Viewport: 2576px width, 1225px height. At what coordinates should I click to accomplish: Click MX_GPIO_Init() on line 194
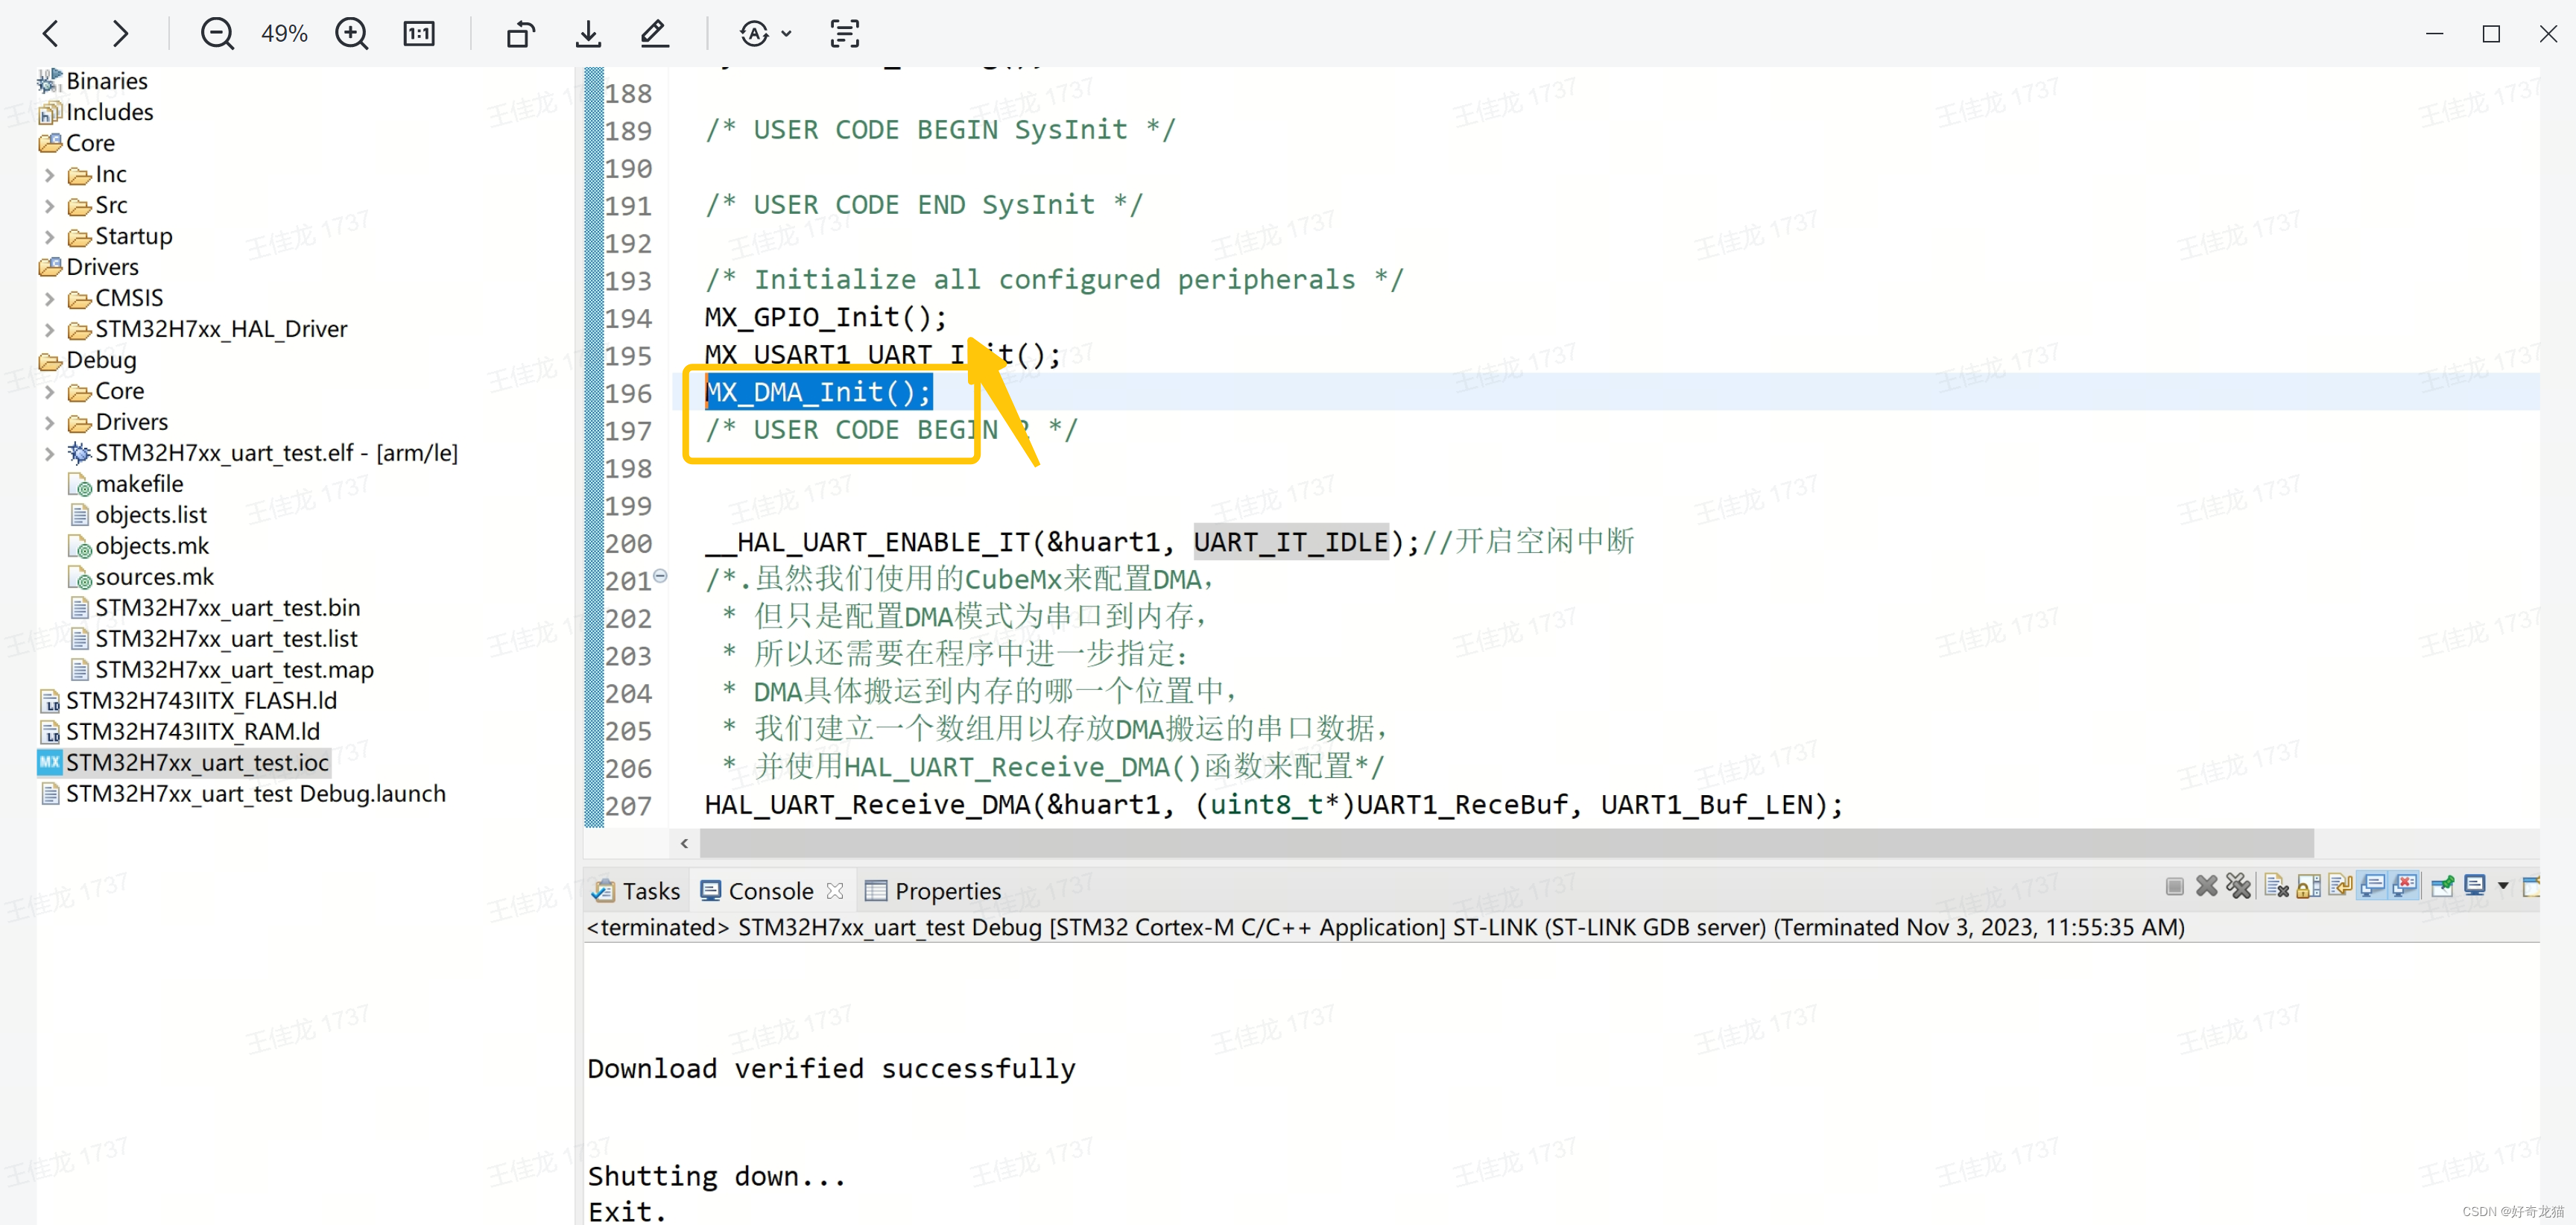point(825,318)
